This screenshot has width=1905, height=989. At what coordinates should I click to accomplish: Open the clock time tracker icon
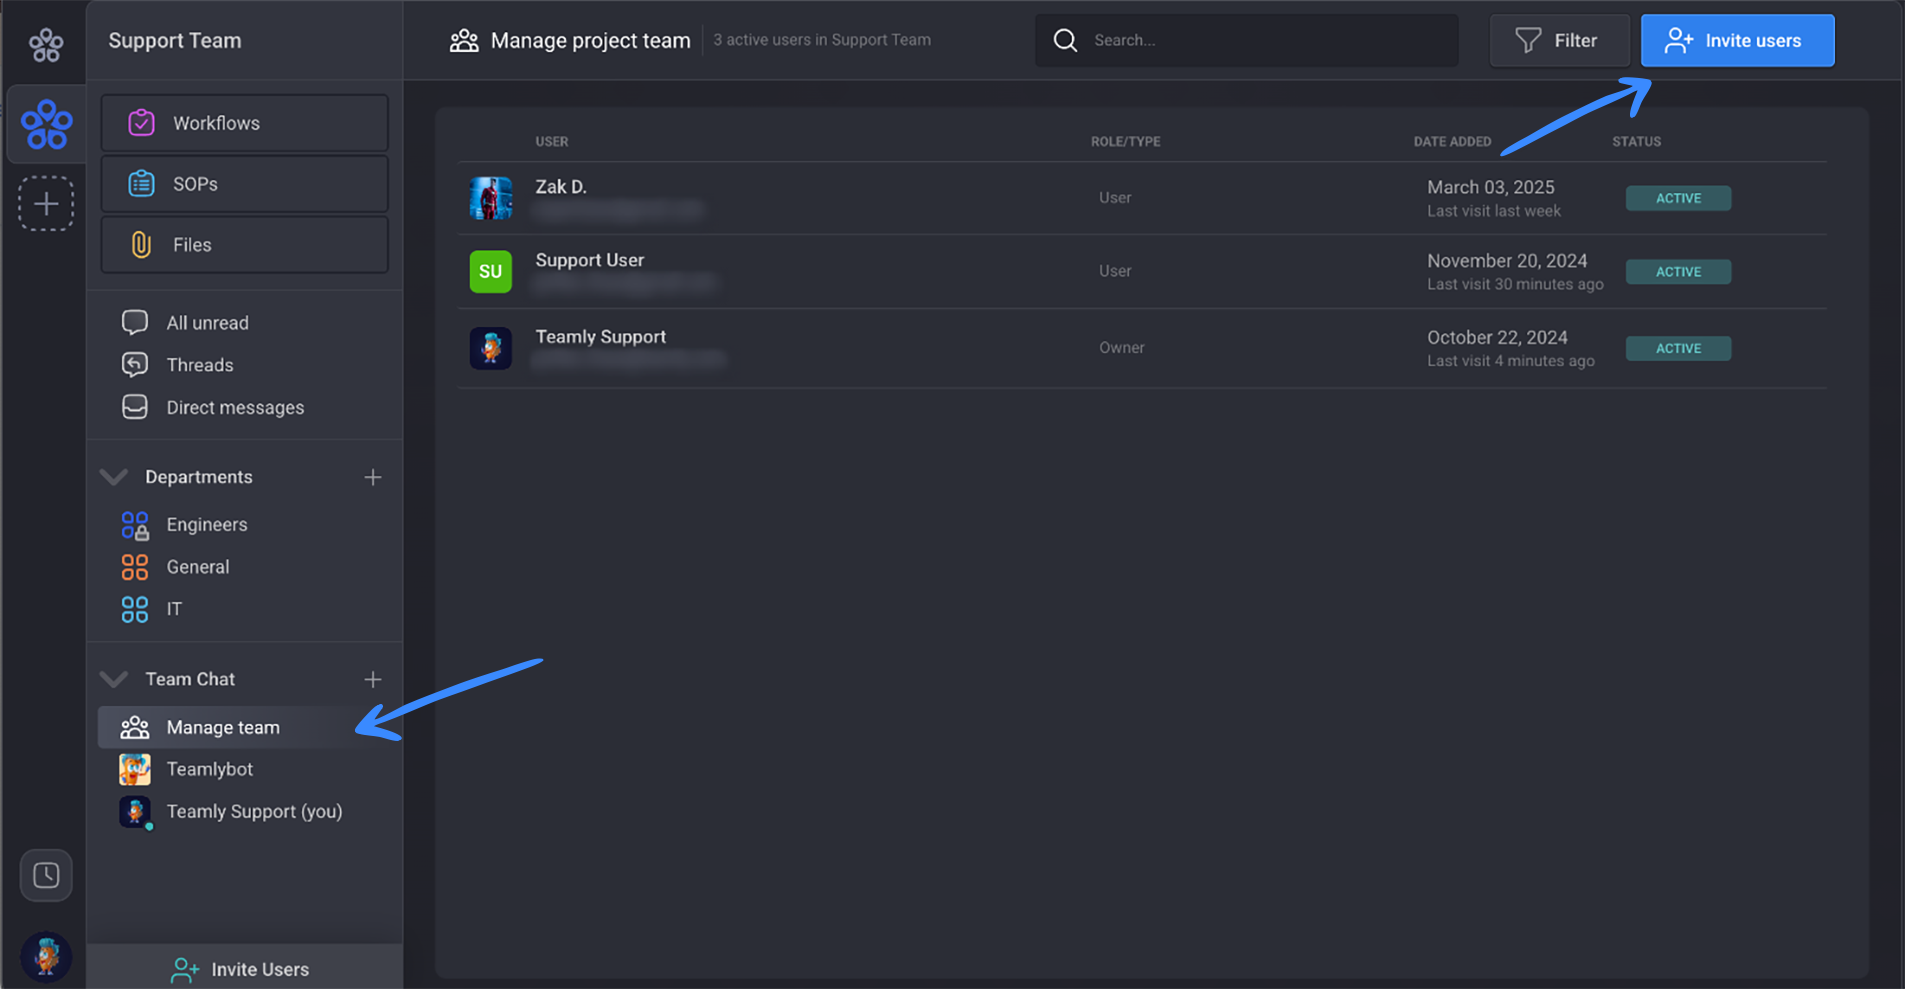tap(46, 875)
